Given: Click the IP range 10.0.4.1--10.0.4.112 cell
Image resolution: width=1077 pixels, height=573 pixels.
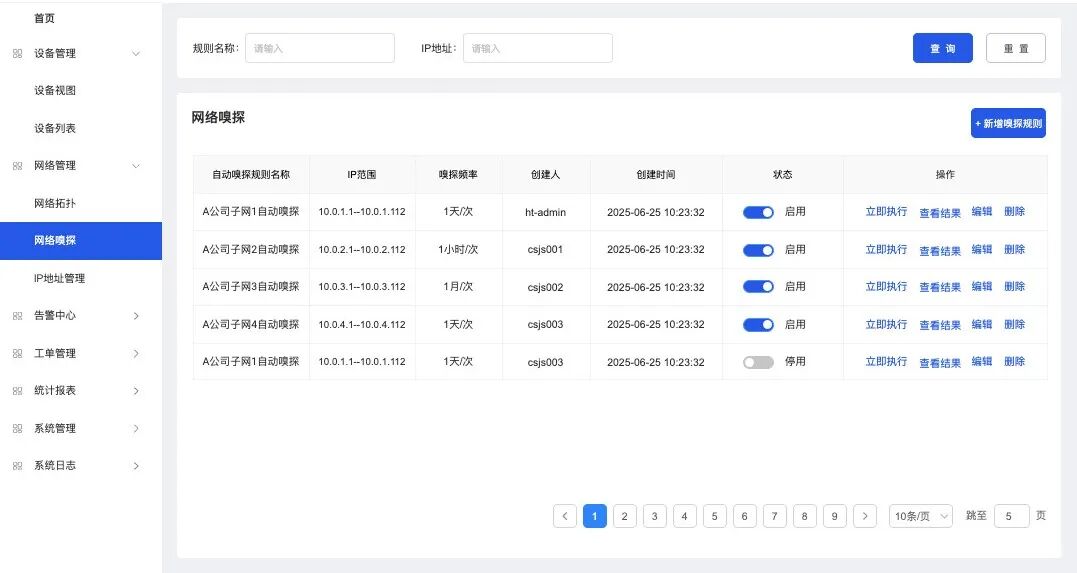Looking at the screenshot, I should coord(362,324).
